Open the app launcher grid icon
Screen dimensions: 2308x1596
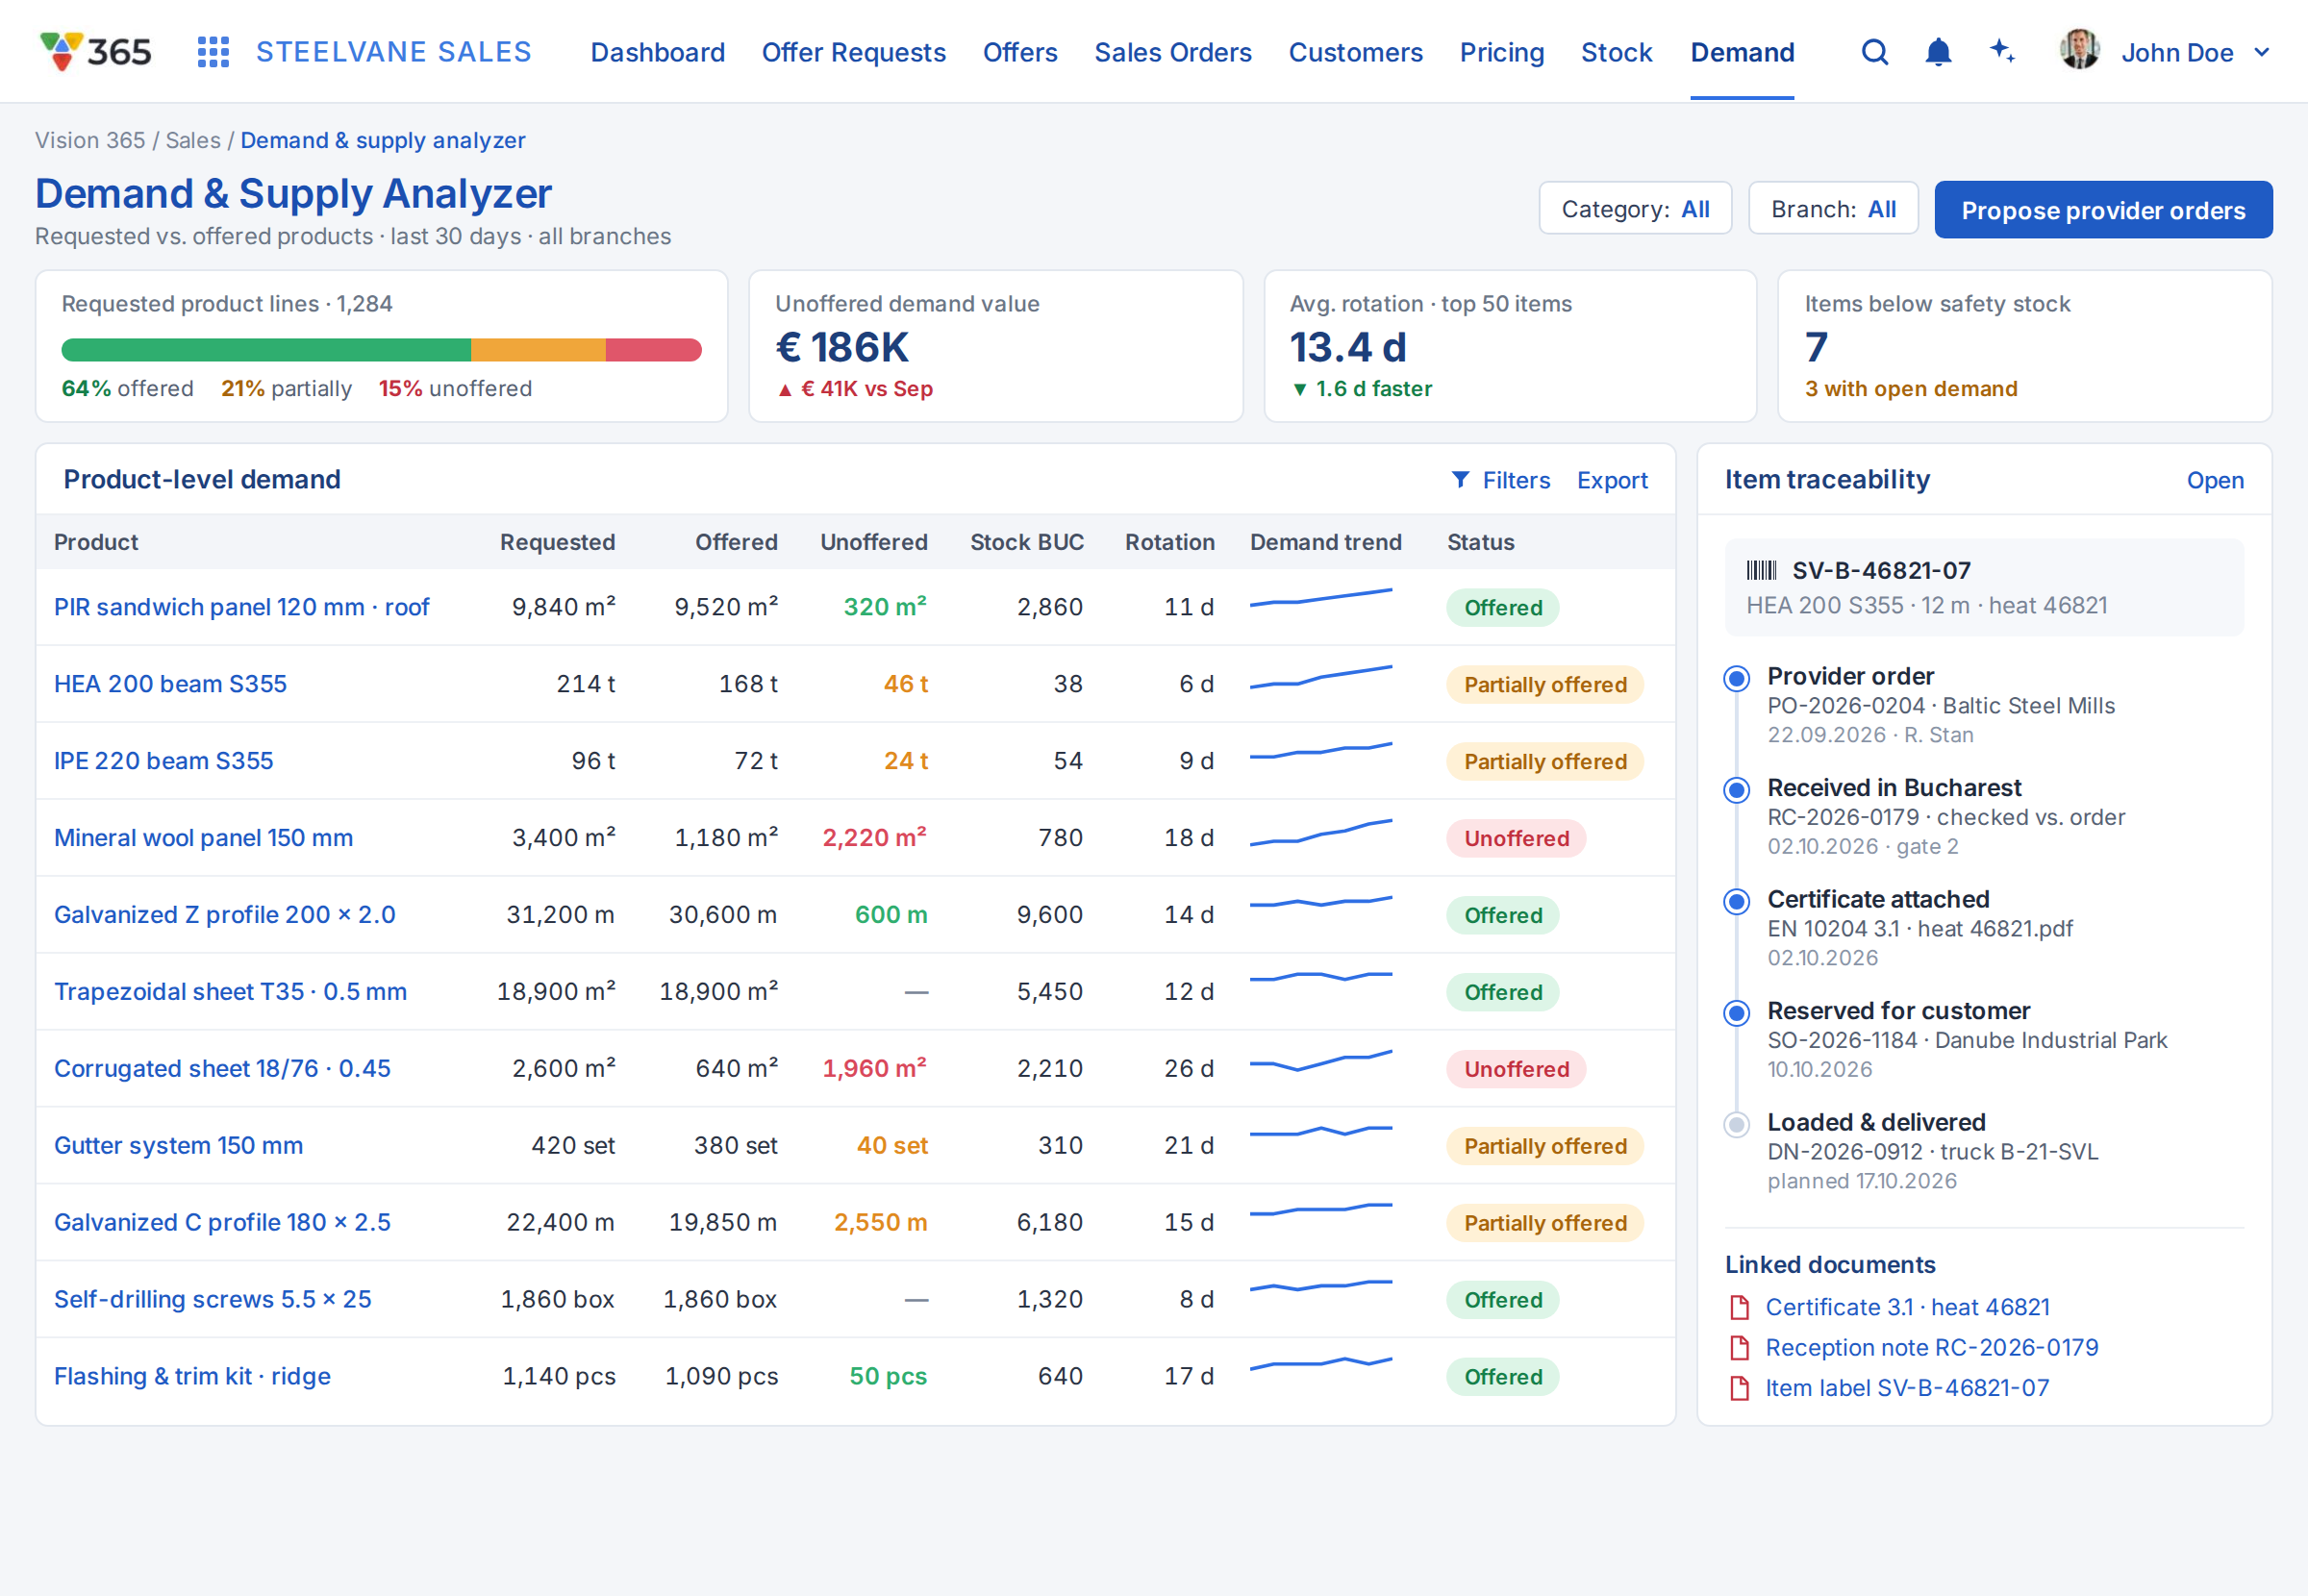pos(213,52)
